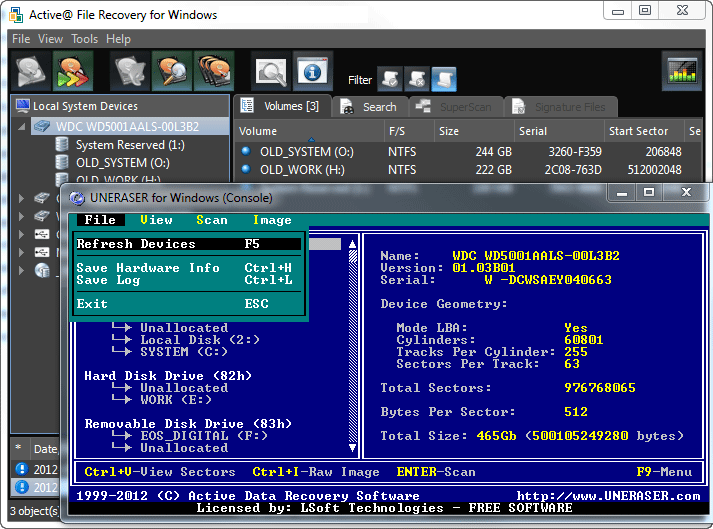Select System Reserved (1:) tree item
Screen dimensions: 713x529
(130, 145)
